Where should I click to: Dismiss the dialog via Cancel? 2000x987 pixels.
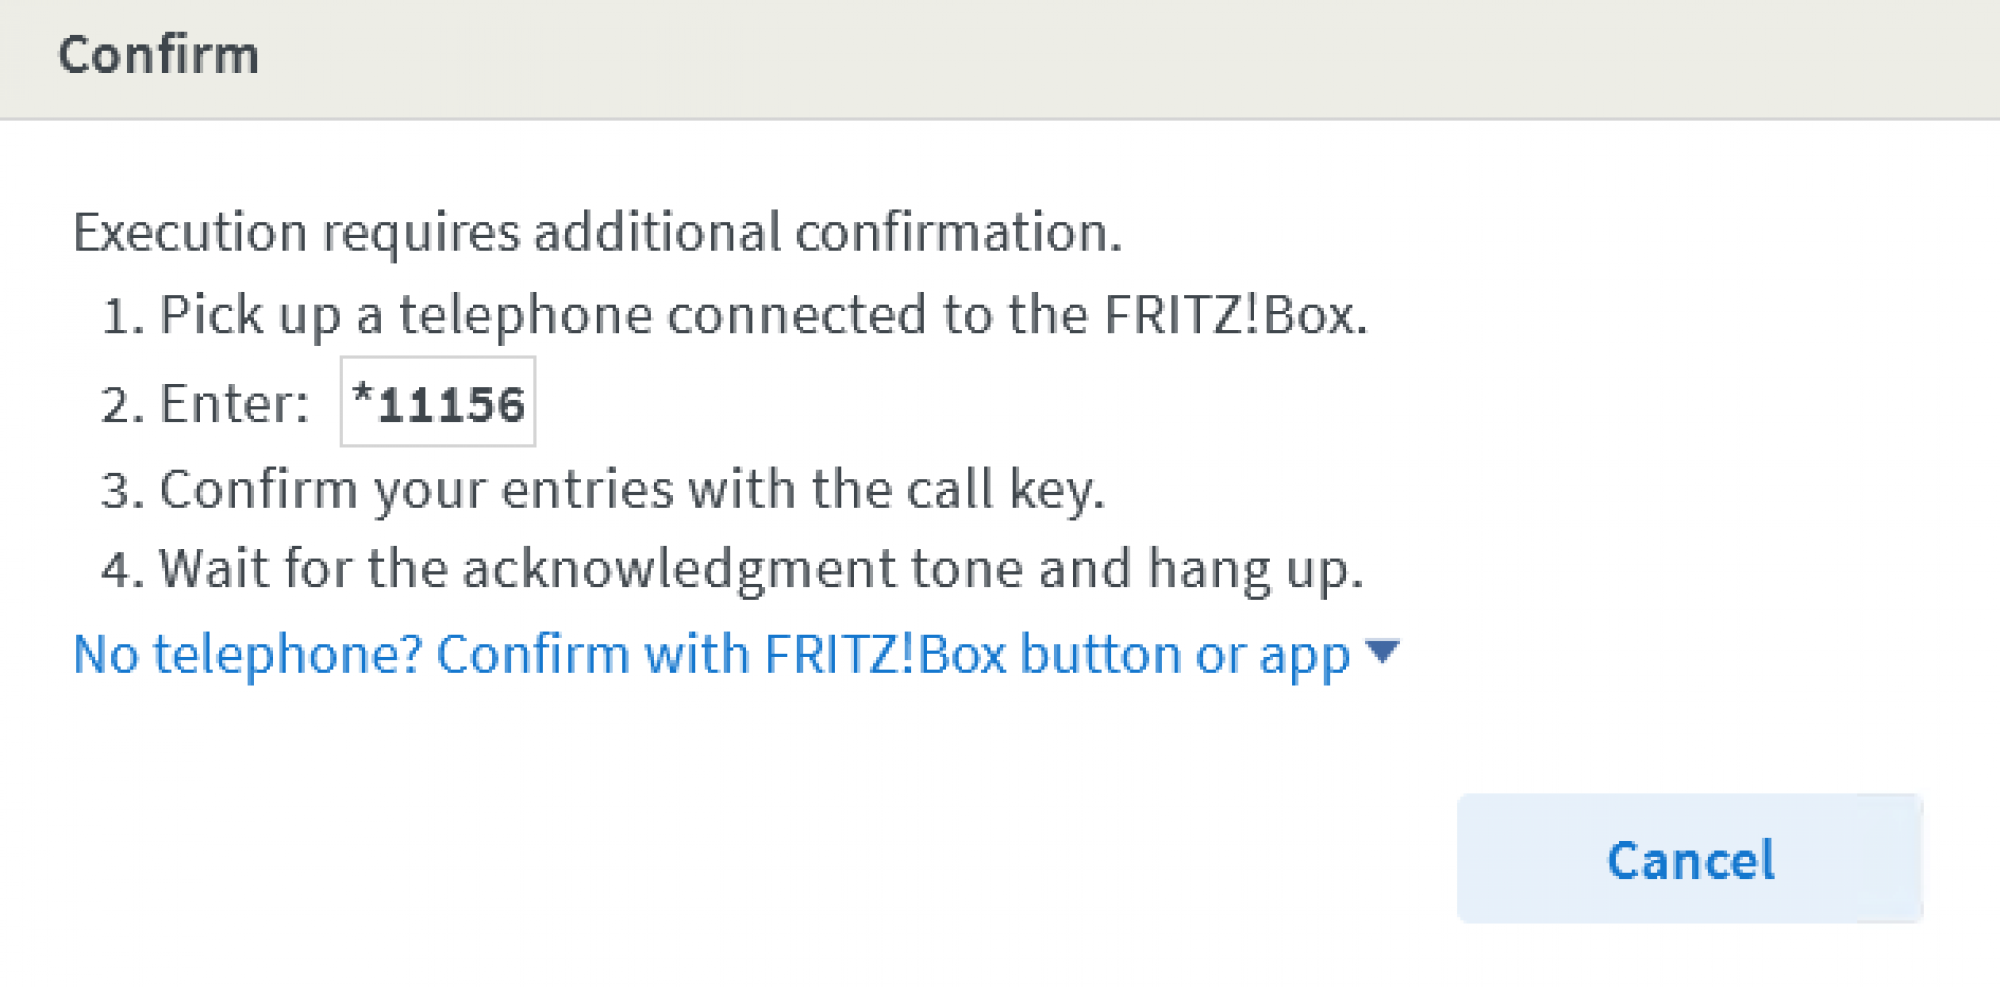click(x=1692, y=860)
